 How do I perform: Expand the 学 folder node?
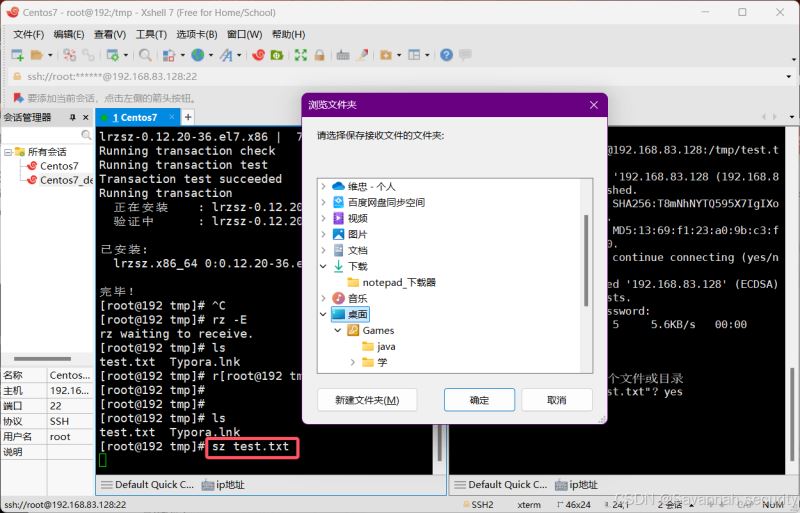pyautogui.click(x=353, y=362)
